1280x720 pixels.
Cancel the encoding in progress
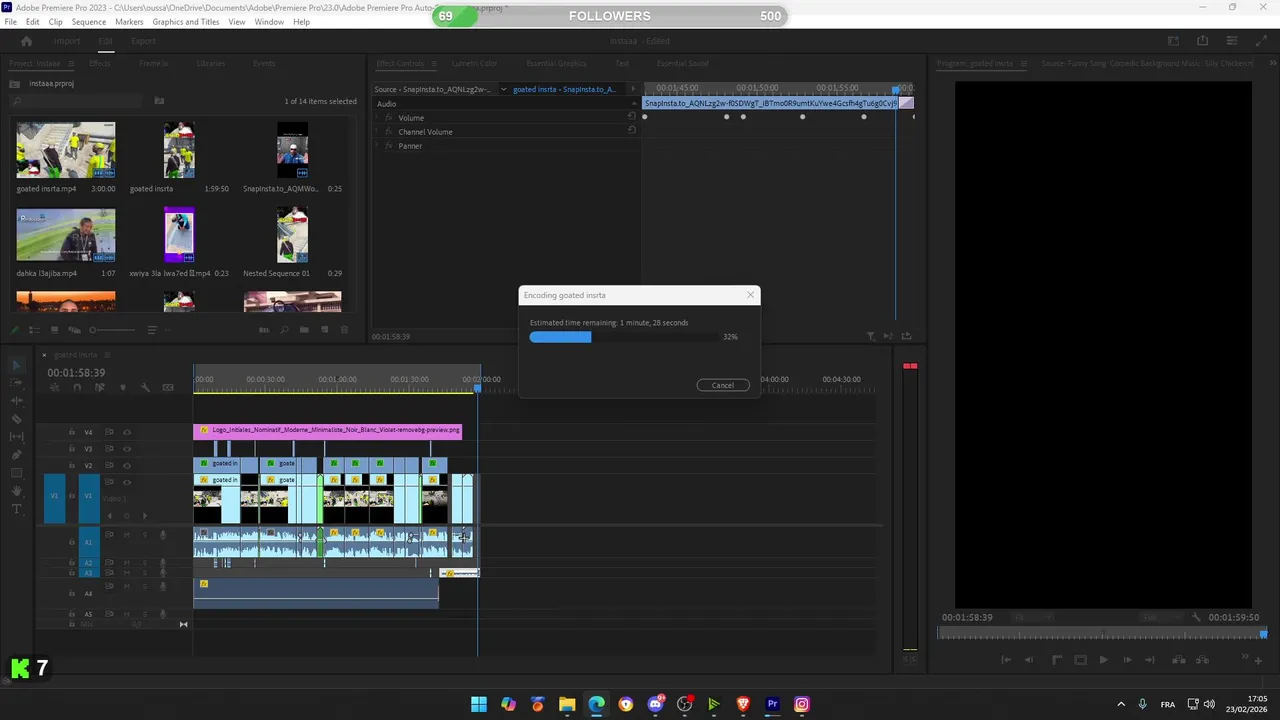point(723,385)
